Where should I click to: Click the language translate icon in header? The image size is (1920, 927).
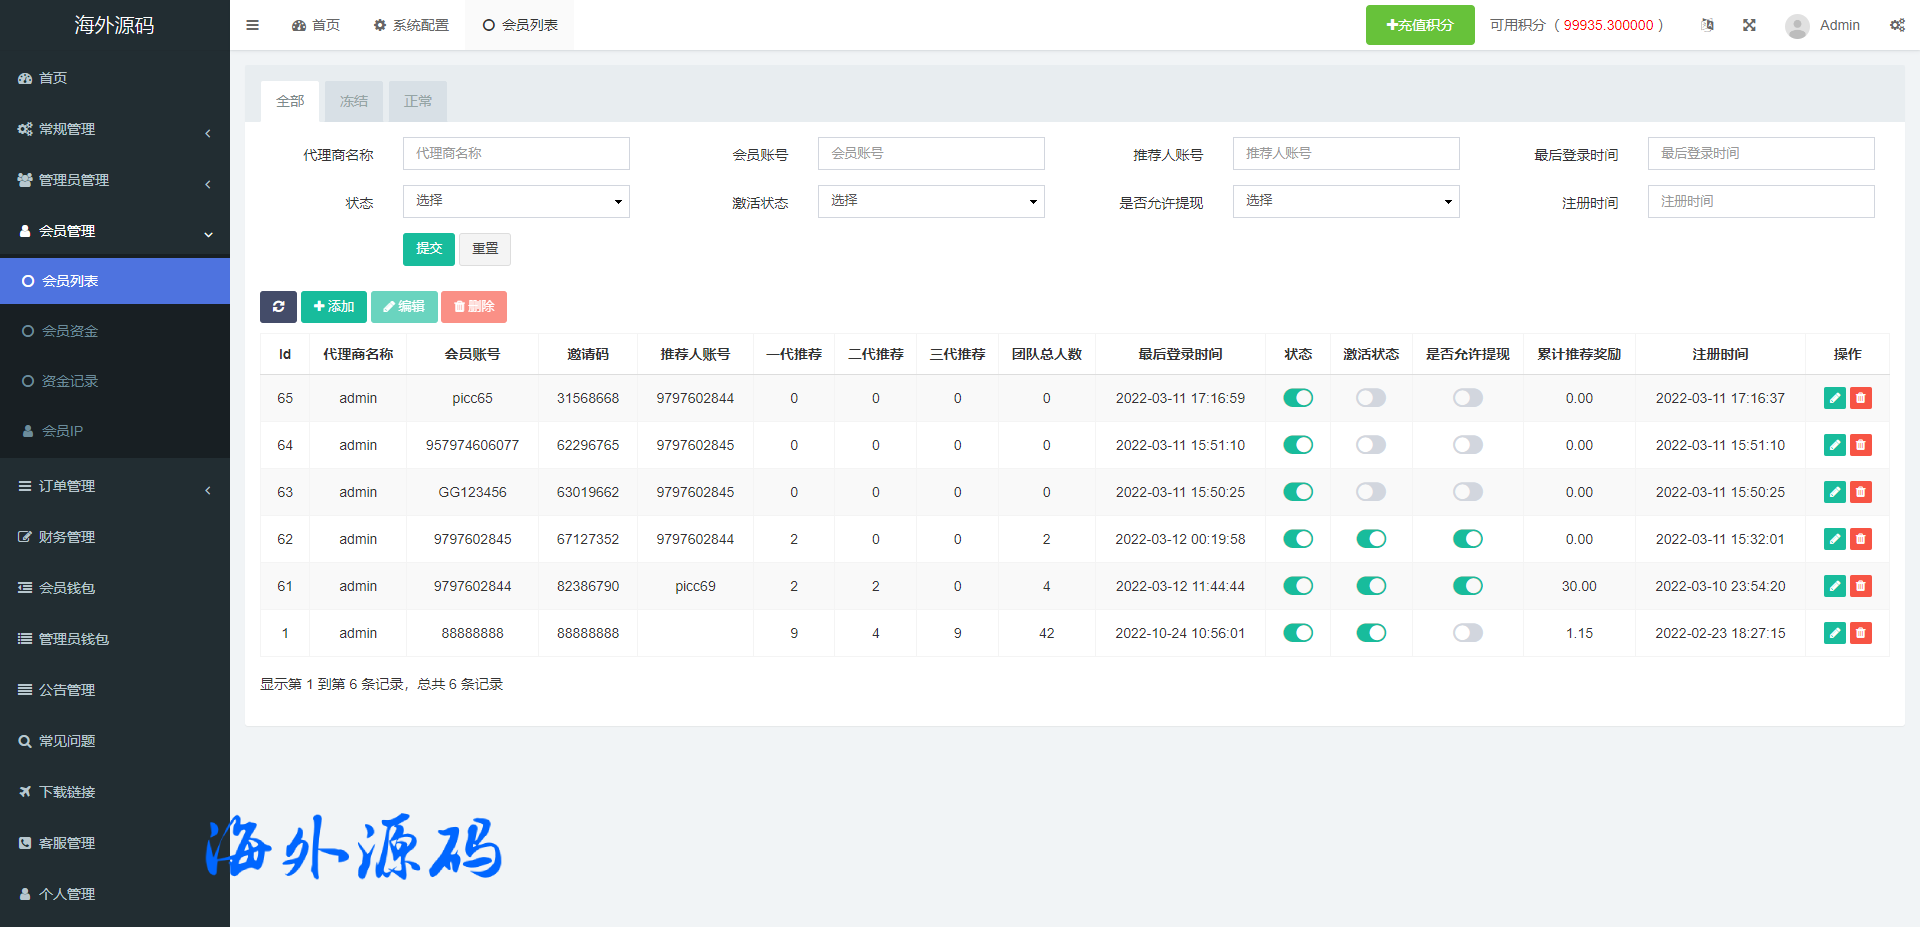pyautogui.click(x=1707, y=25)
